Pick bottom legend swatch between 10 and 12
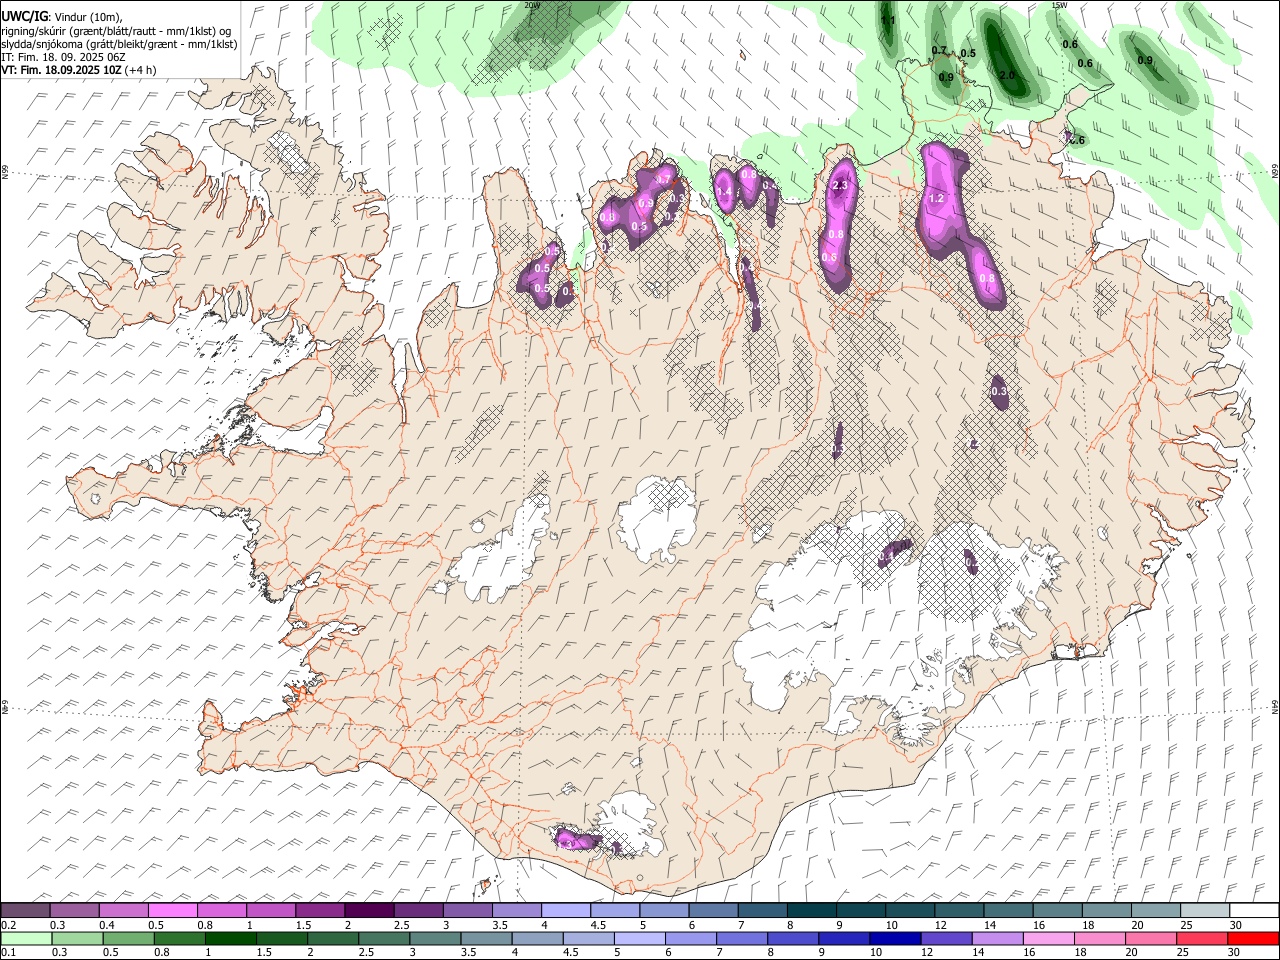Screen dimensions: 1280x960 893,938
